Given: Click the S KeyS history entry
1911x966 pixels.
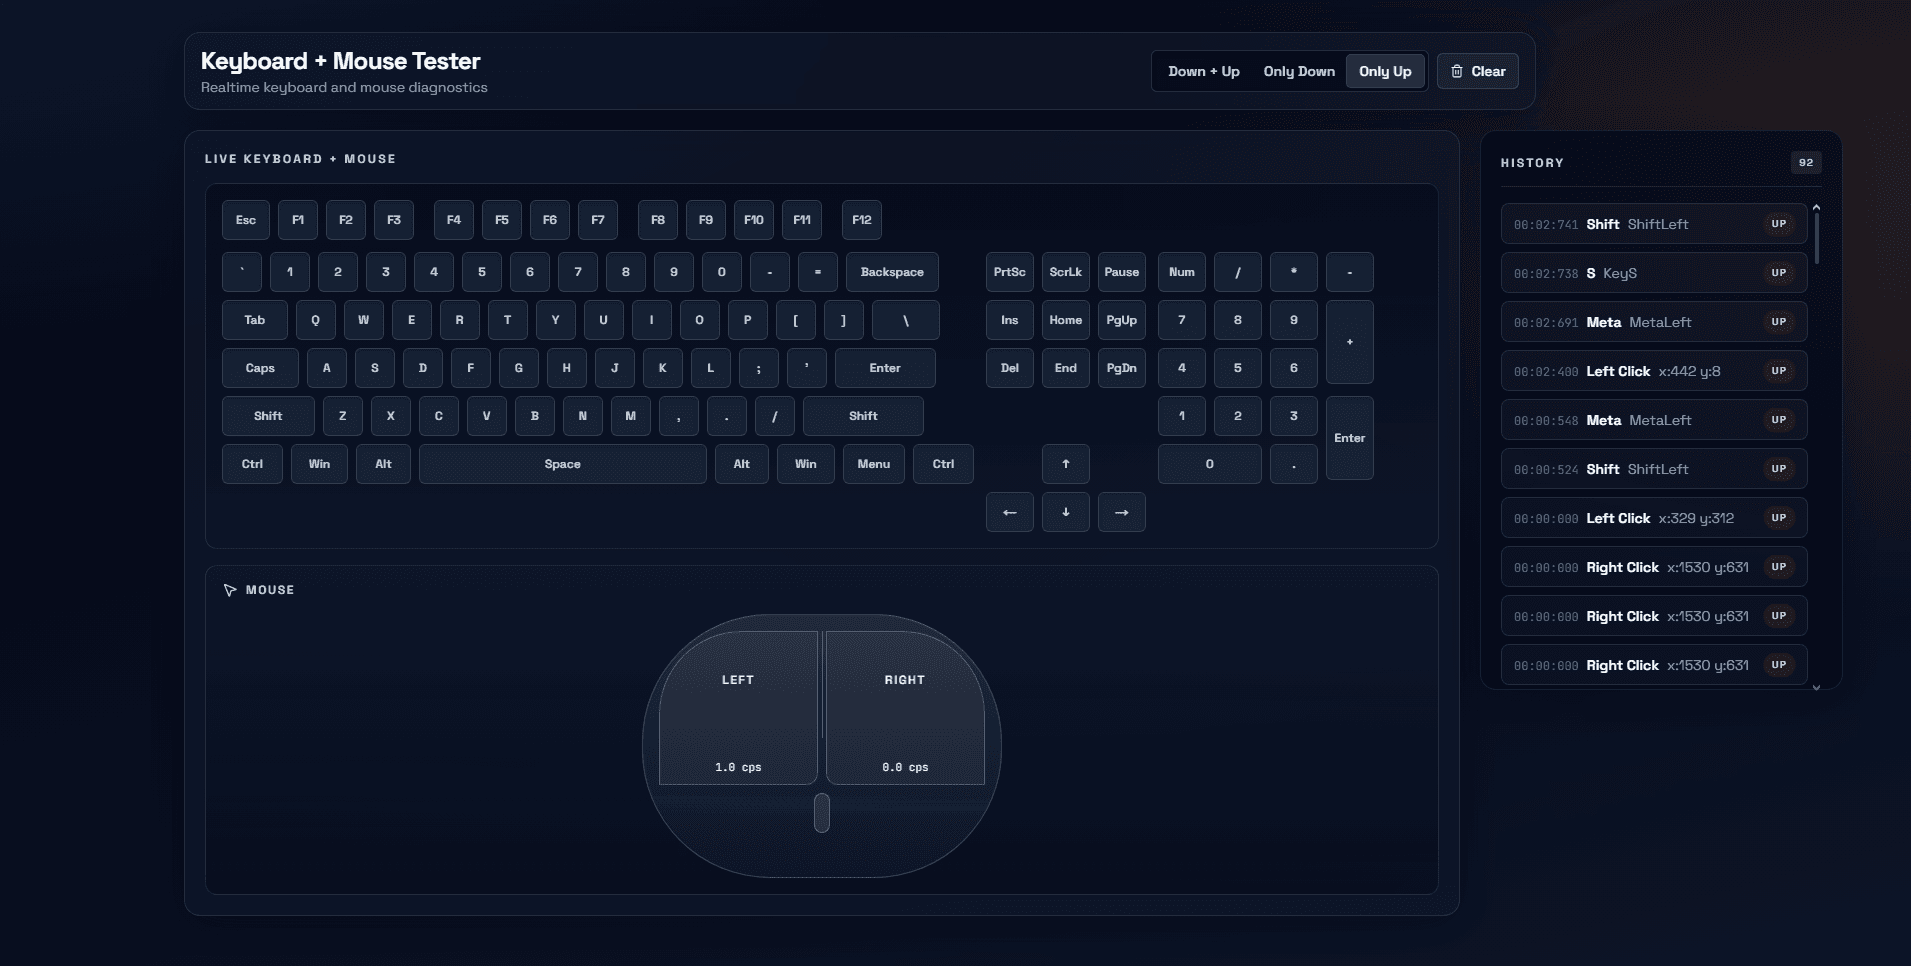Looking at the screenshot, I should [1654, 273].
